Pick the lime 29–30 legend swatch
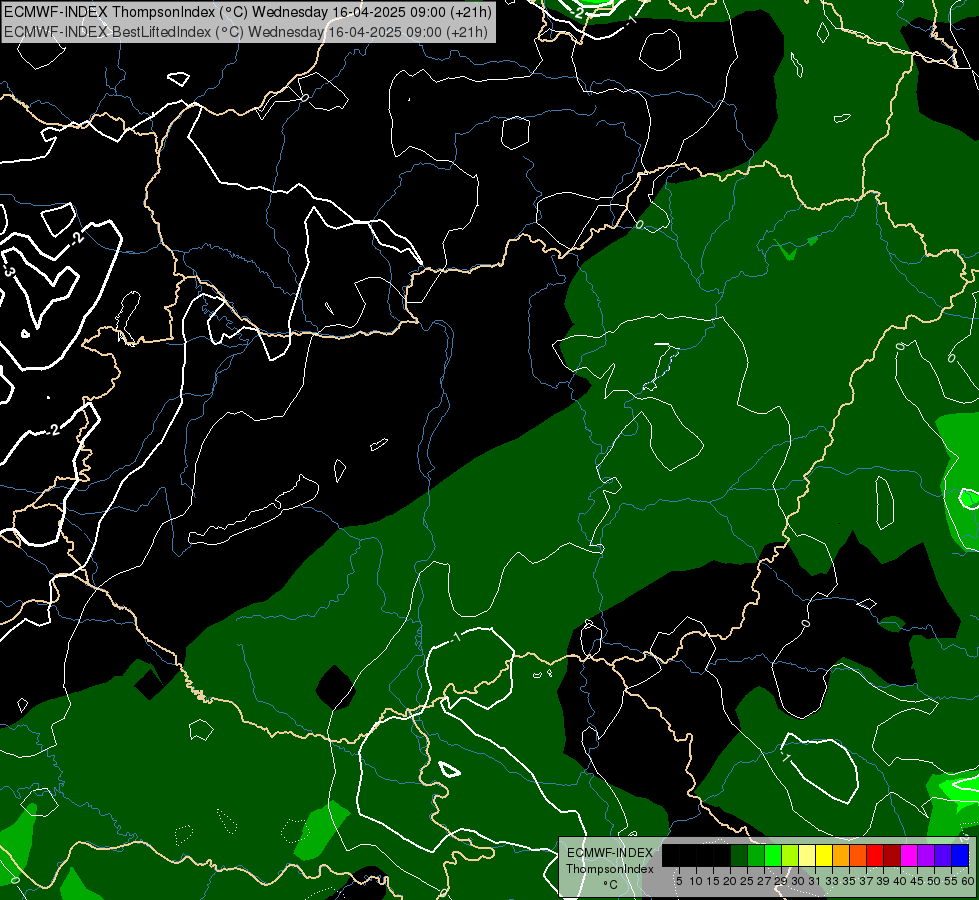 790,855
